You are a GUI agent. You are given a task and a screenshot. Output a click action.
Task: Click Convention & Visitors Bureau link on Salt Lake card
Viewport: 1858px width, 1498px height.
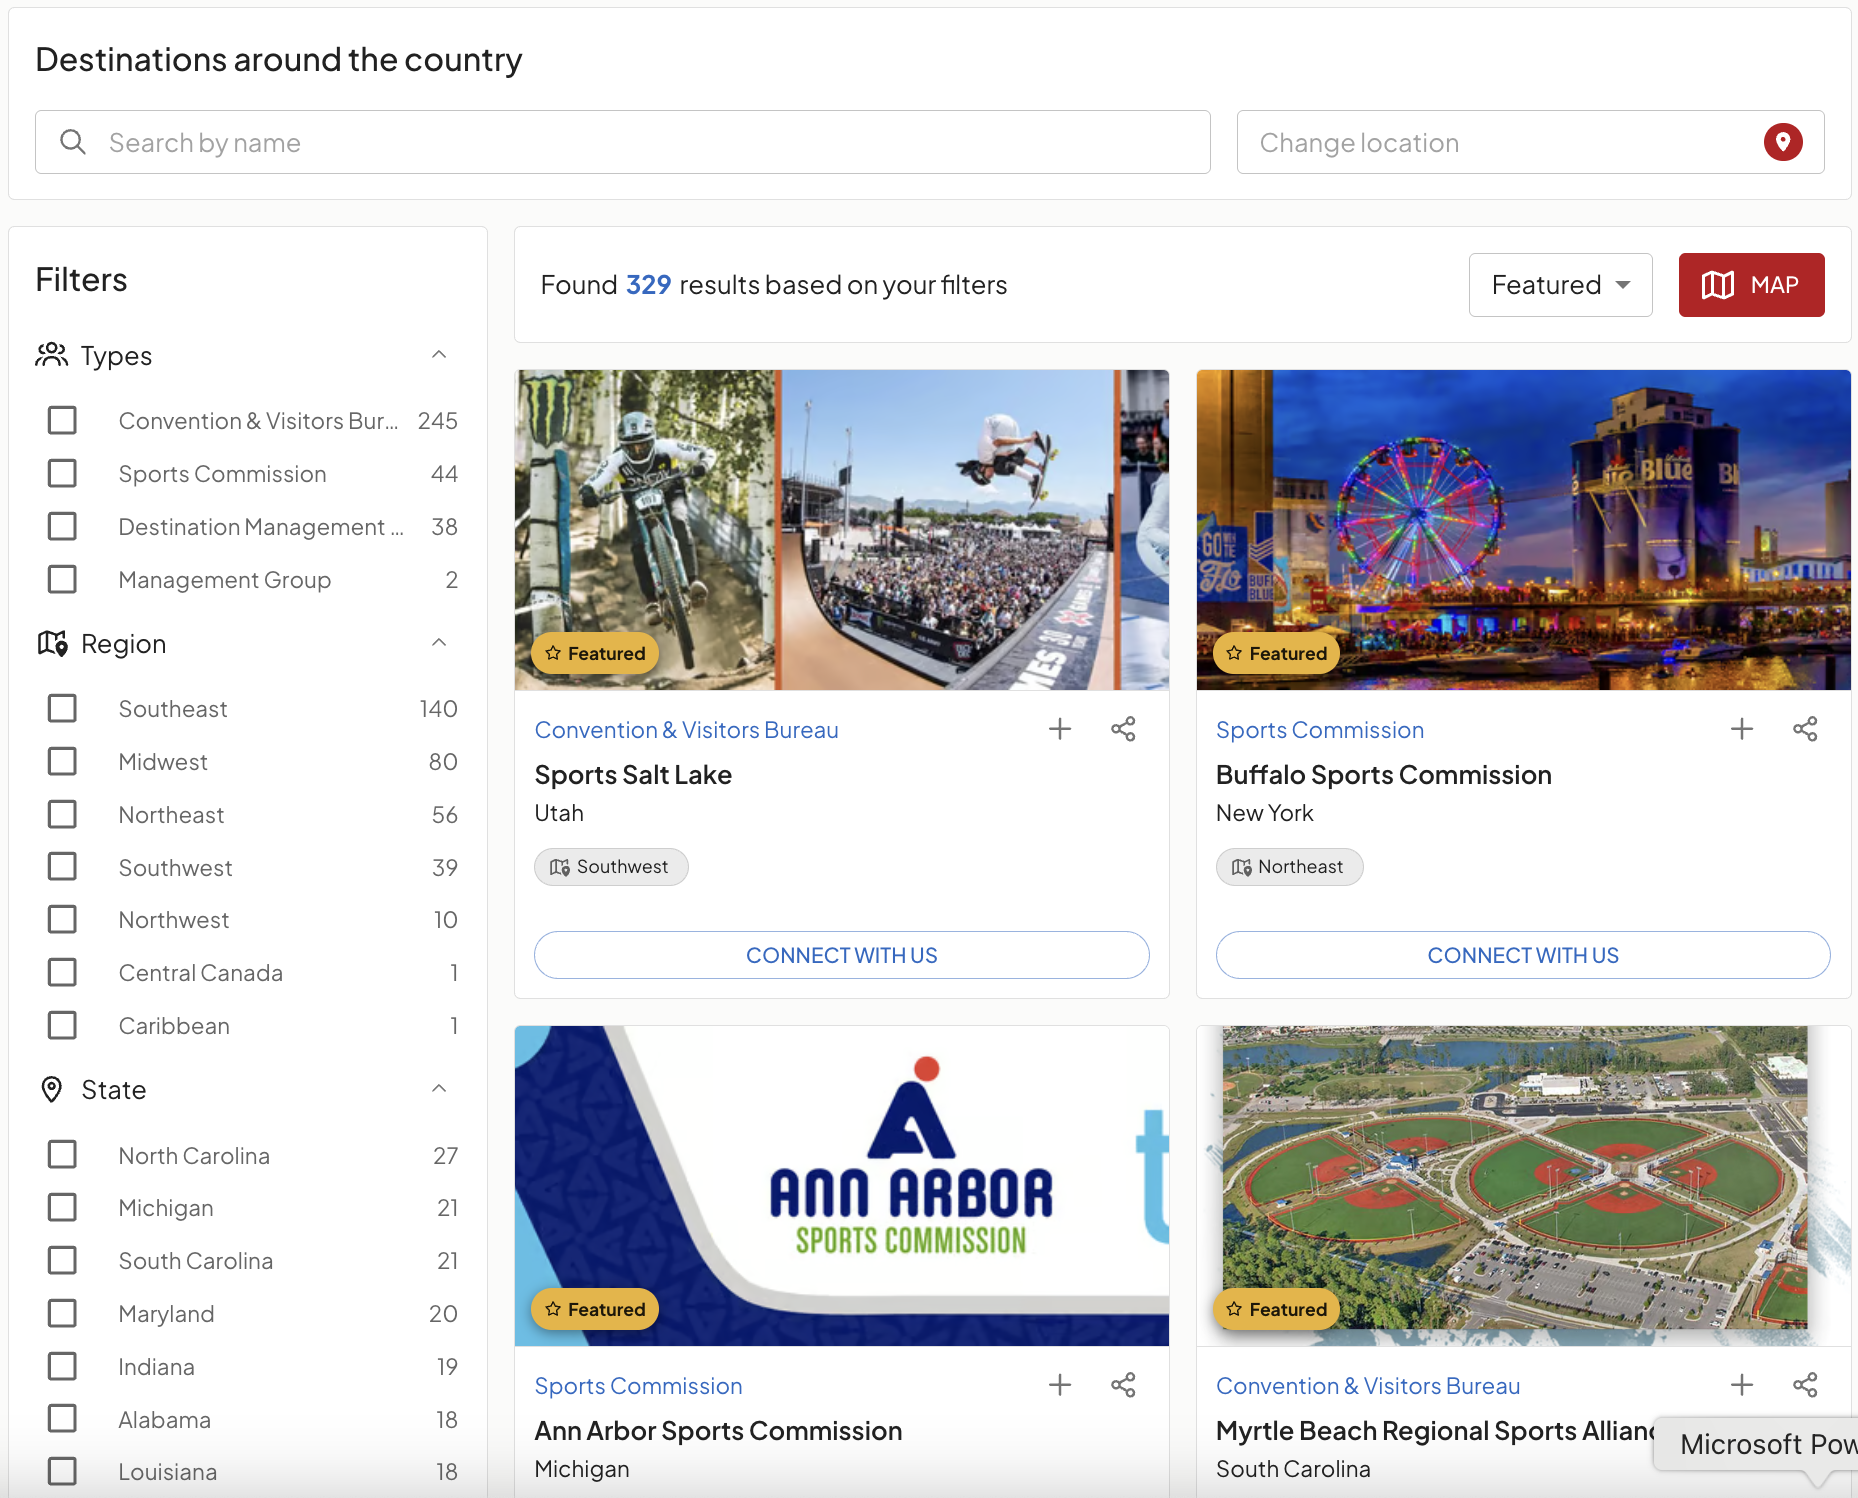coord(686,730)
